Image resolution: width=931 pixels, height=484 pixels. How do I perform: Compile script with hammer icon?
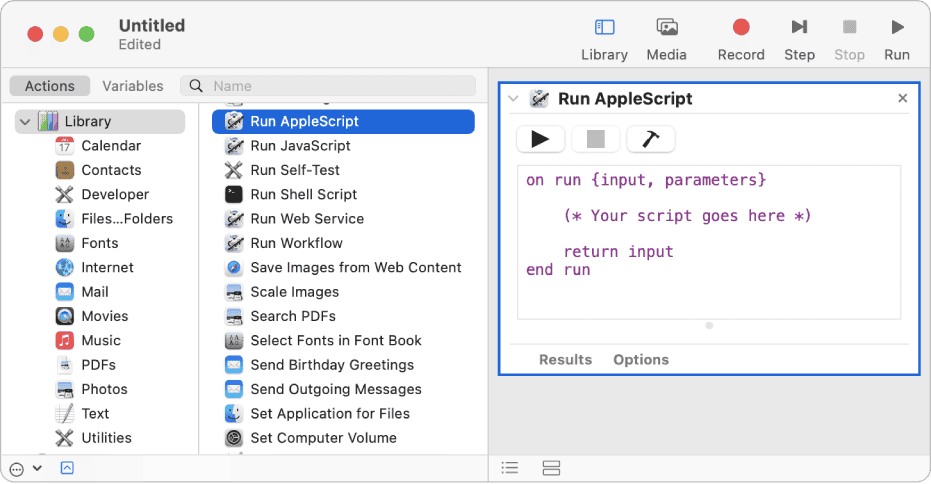pyautogui.click(x=650, y=139)
